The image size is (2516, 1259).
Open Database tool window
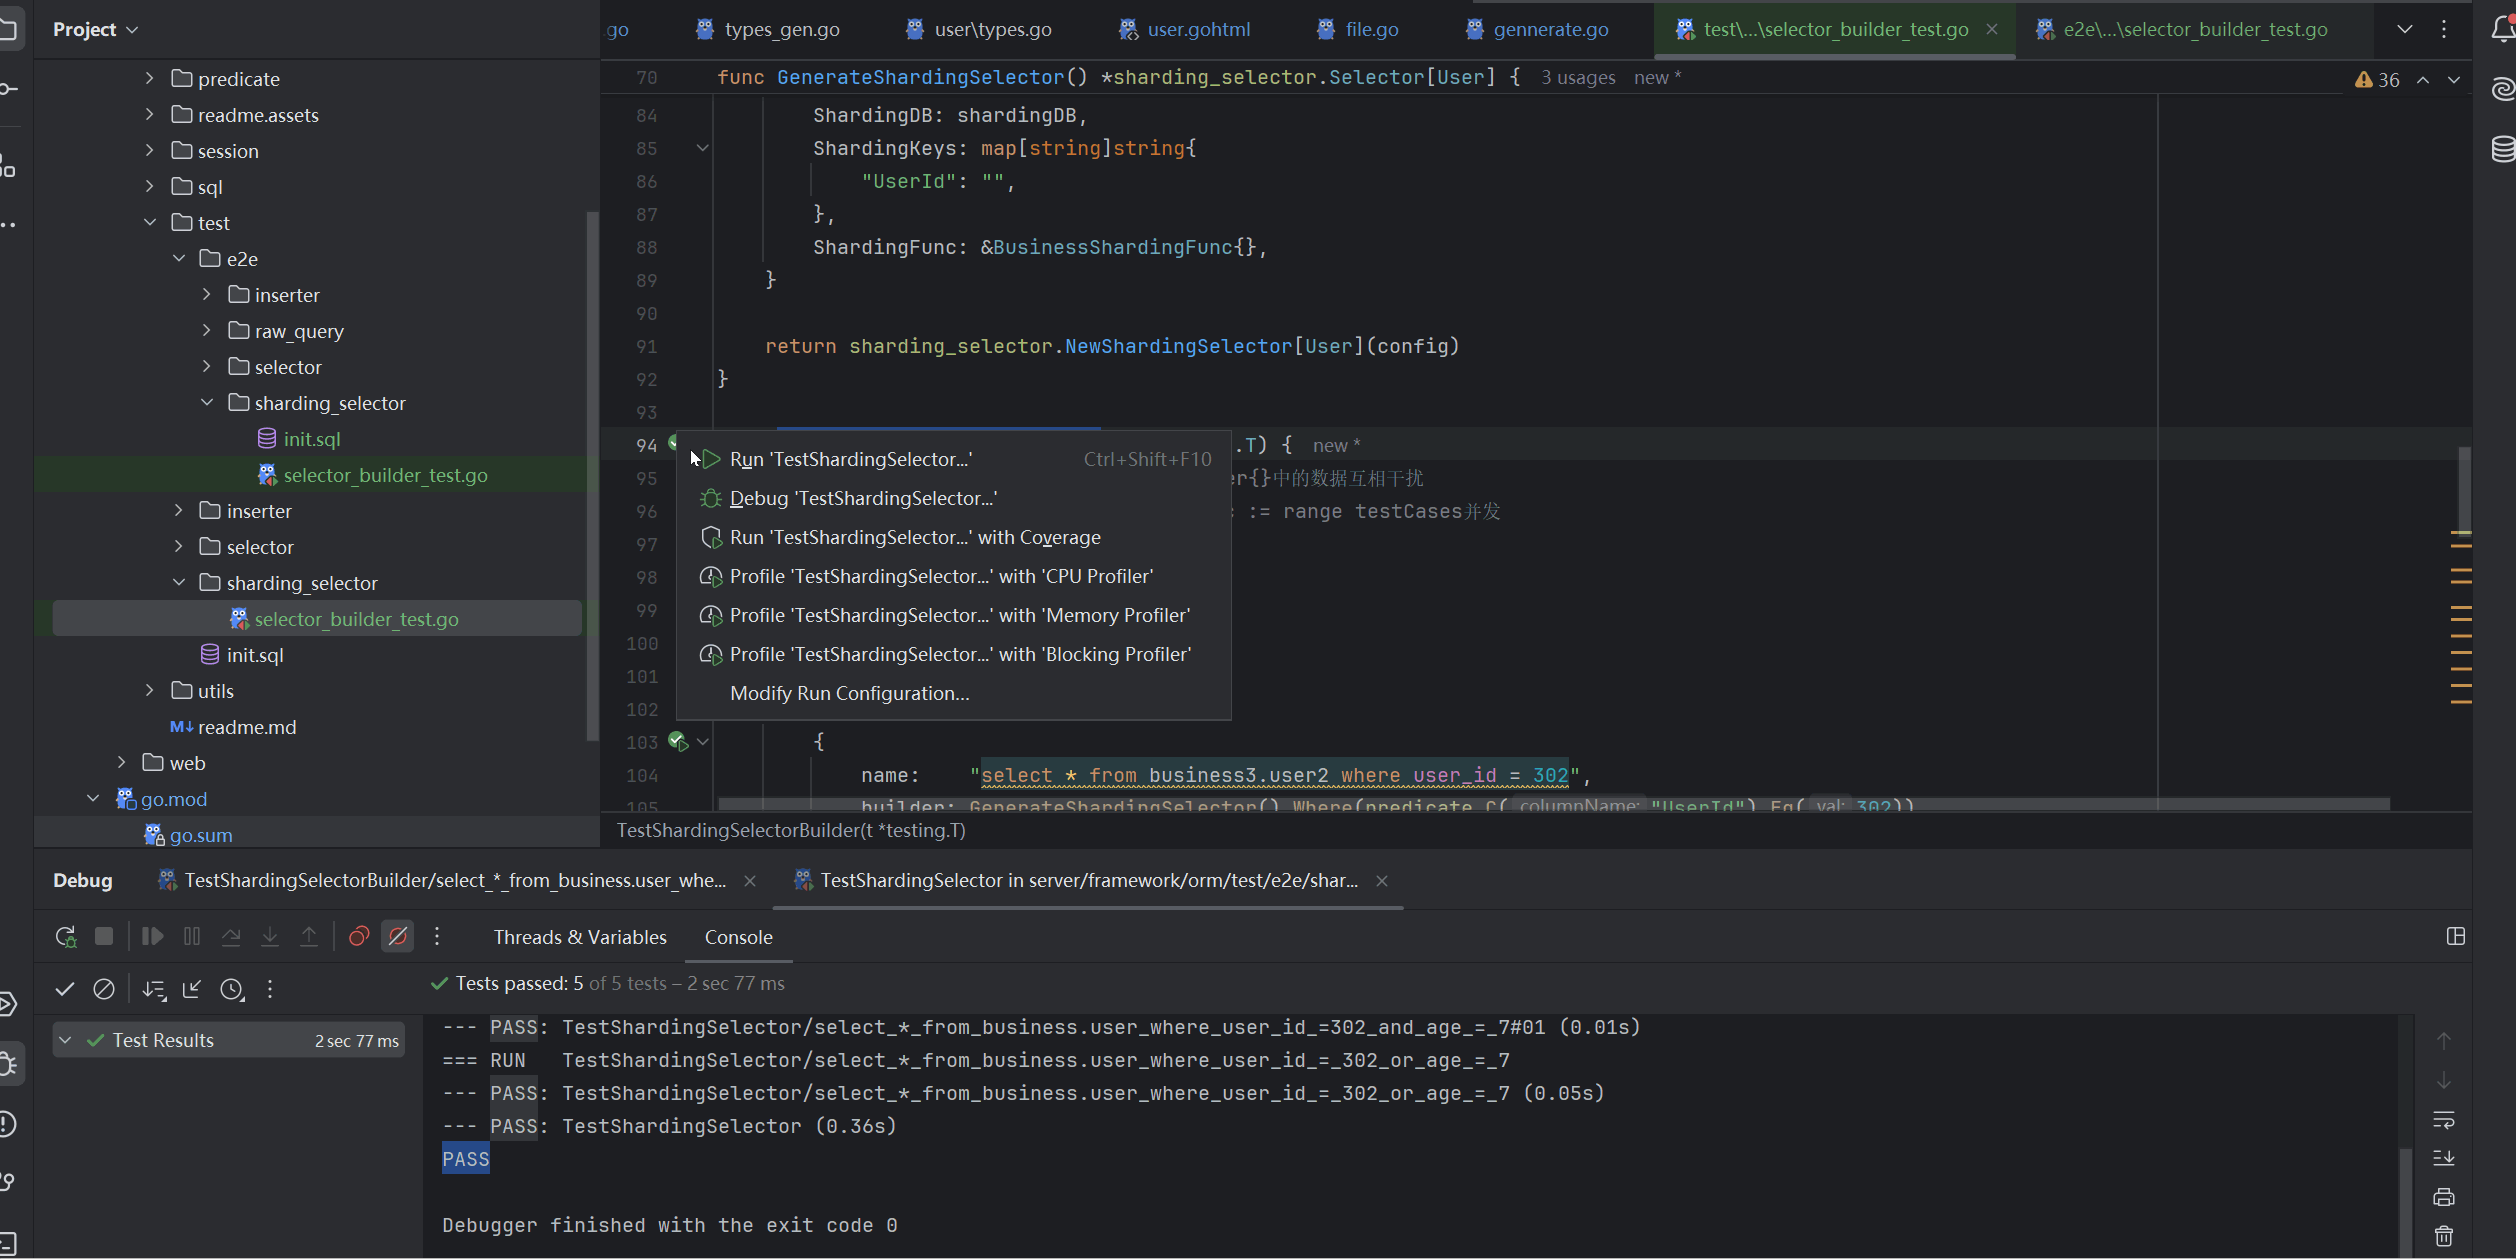2502,149
